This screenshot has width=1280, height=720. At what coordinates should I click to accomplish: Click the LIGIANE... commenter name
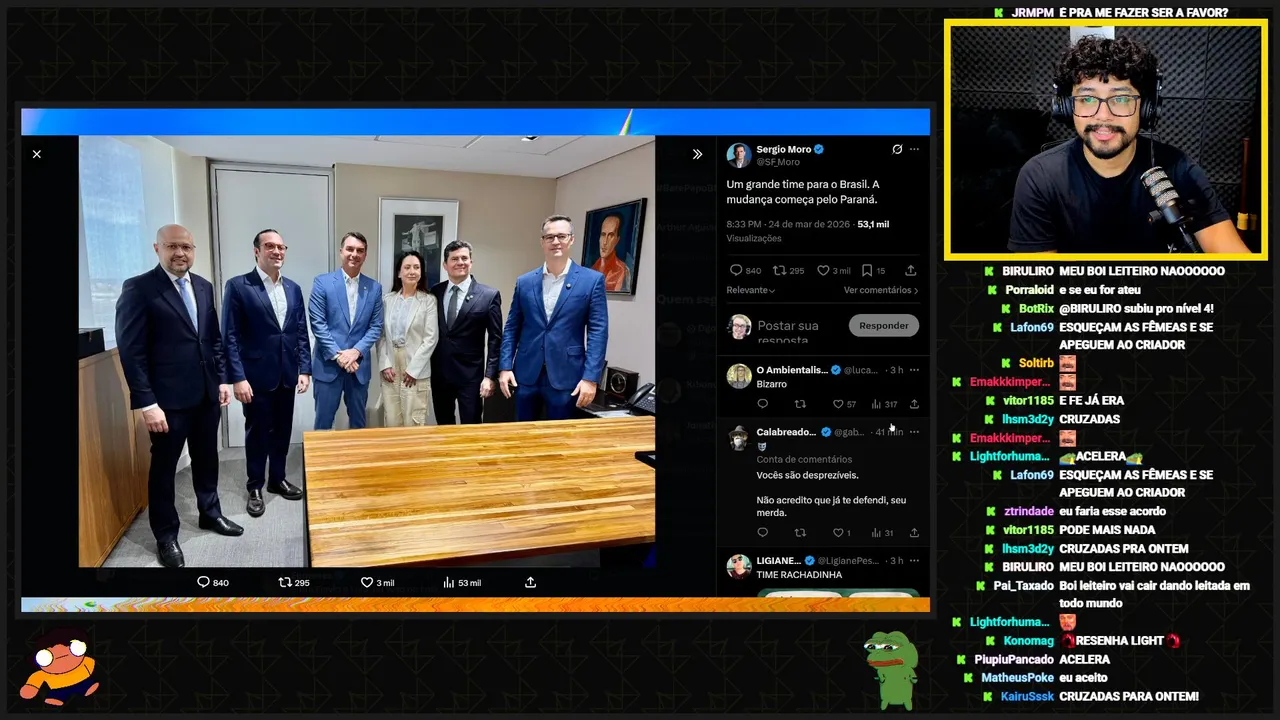(779, 560)
